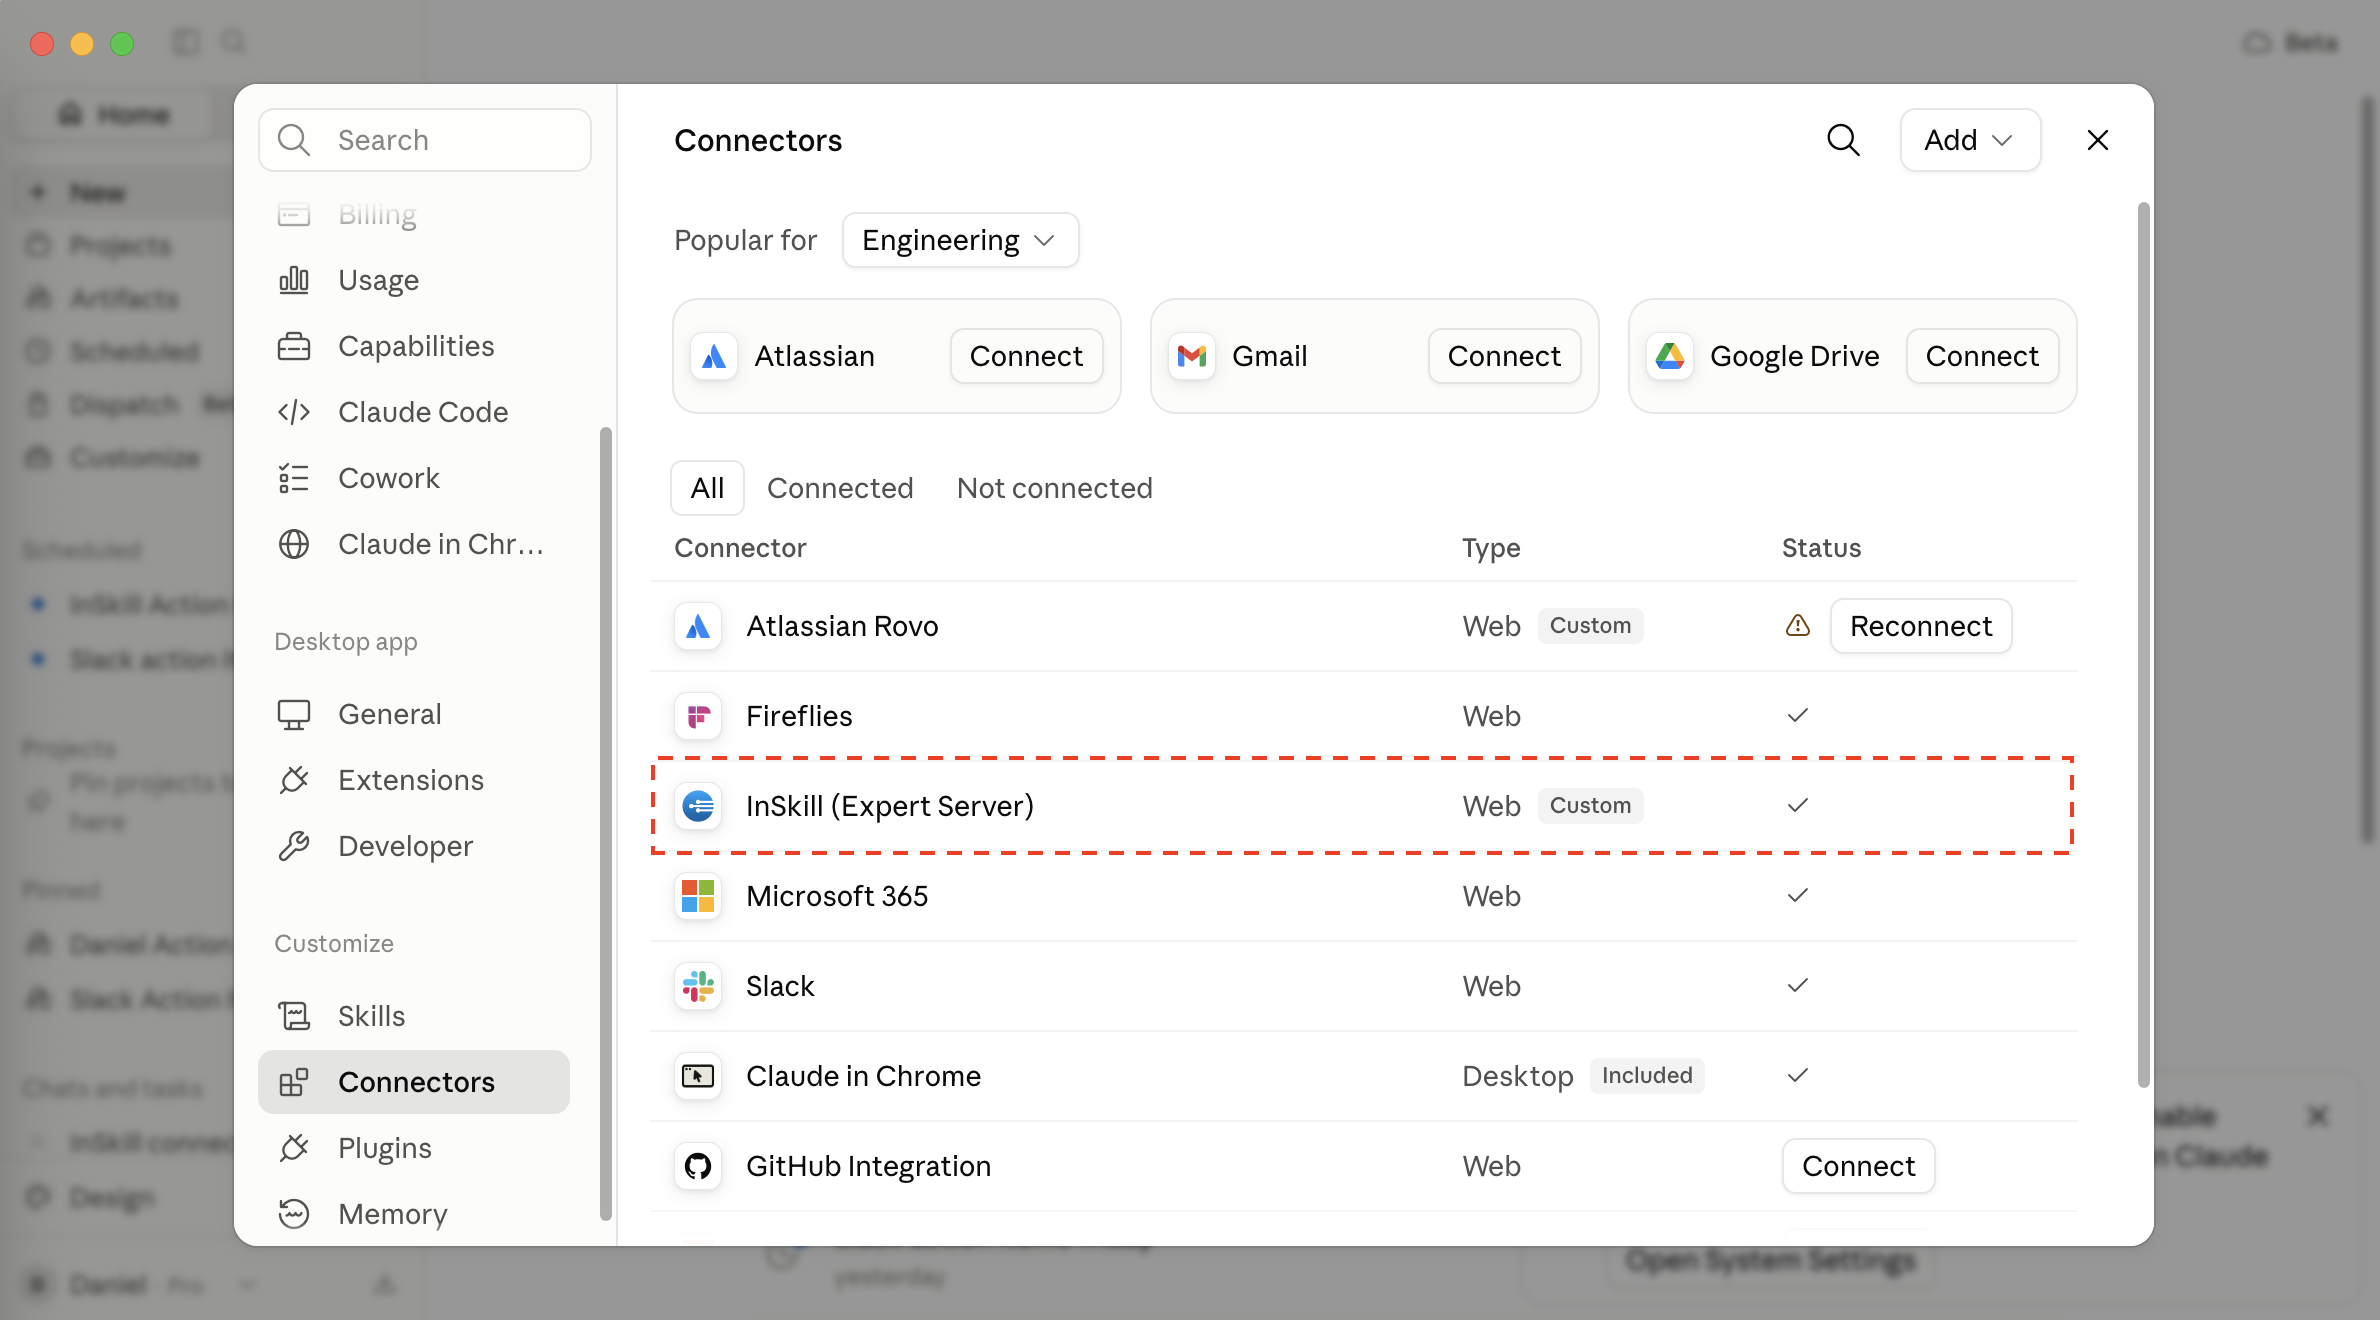Select Connectors in the settings sidebar
This screenshot has width=2380, height=1320.
(414, 1082)
